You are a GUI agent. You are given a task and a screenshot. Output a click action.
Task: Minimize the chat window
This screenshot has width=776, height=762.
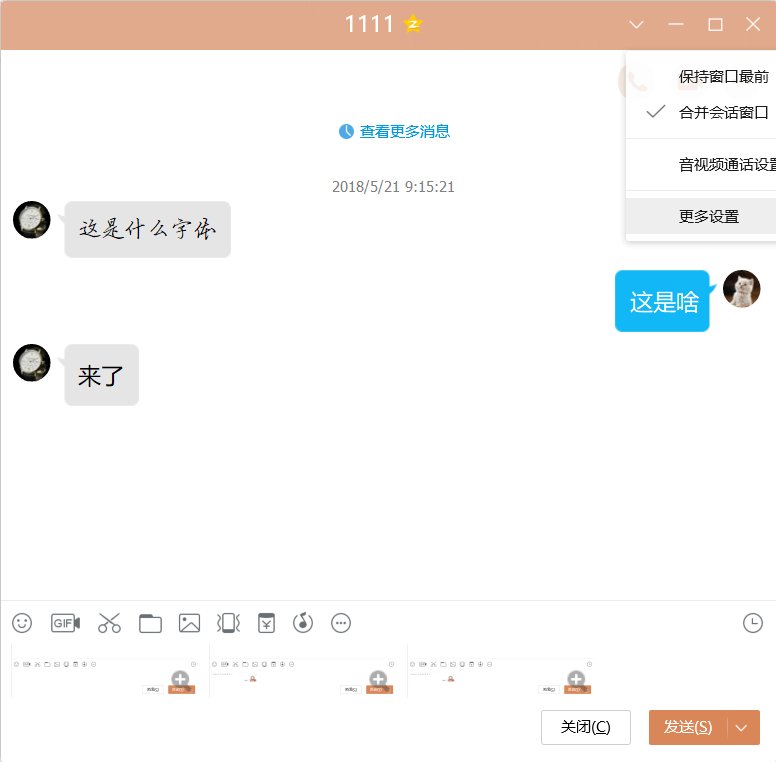(676, 24)
